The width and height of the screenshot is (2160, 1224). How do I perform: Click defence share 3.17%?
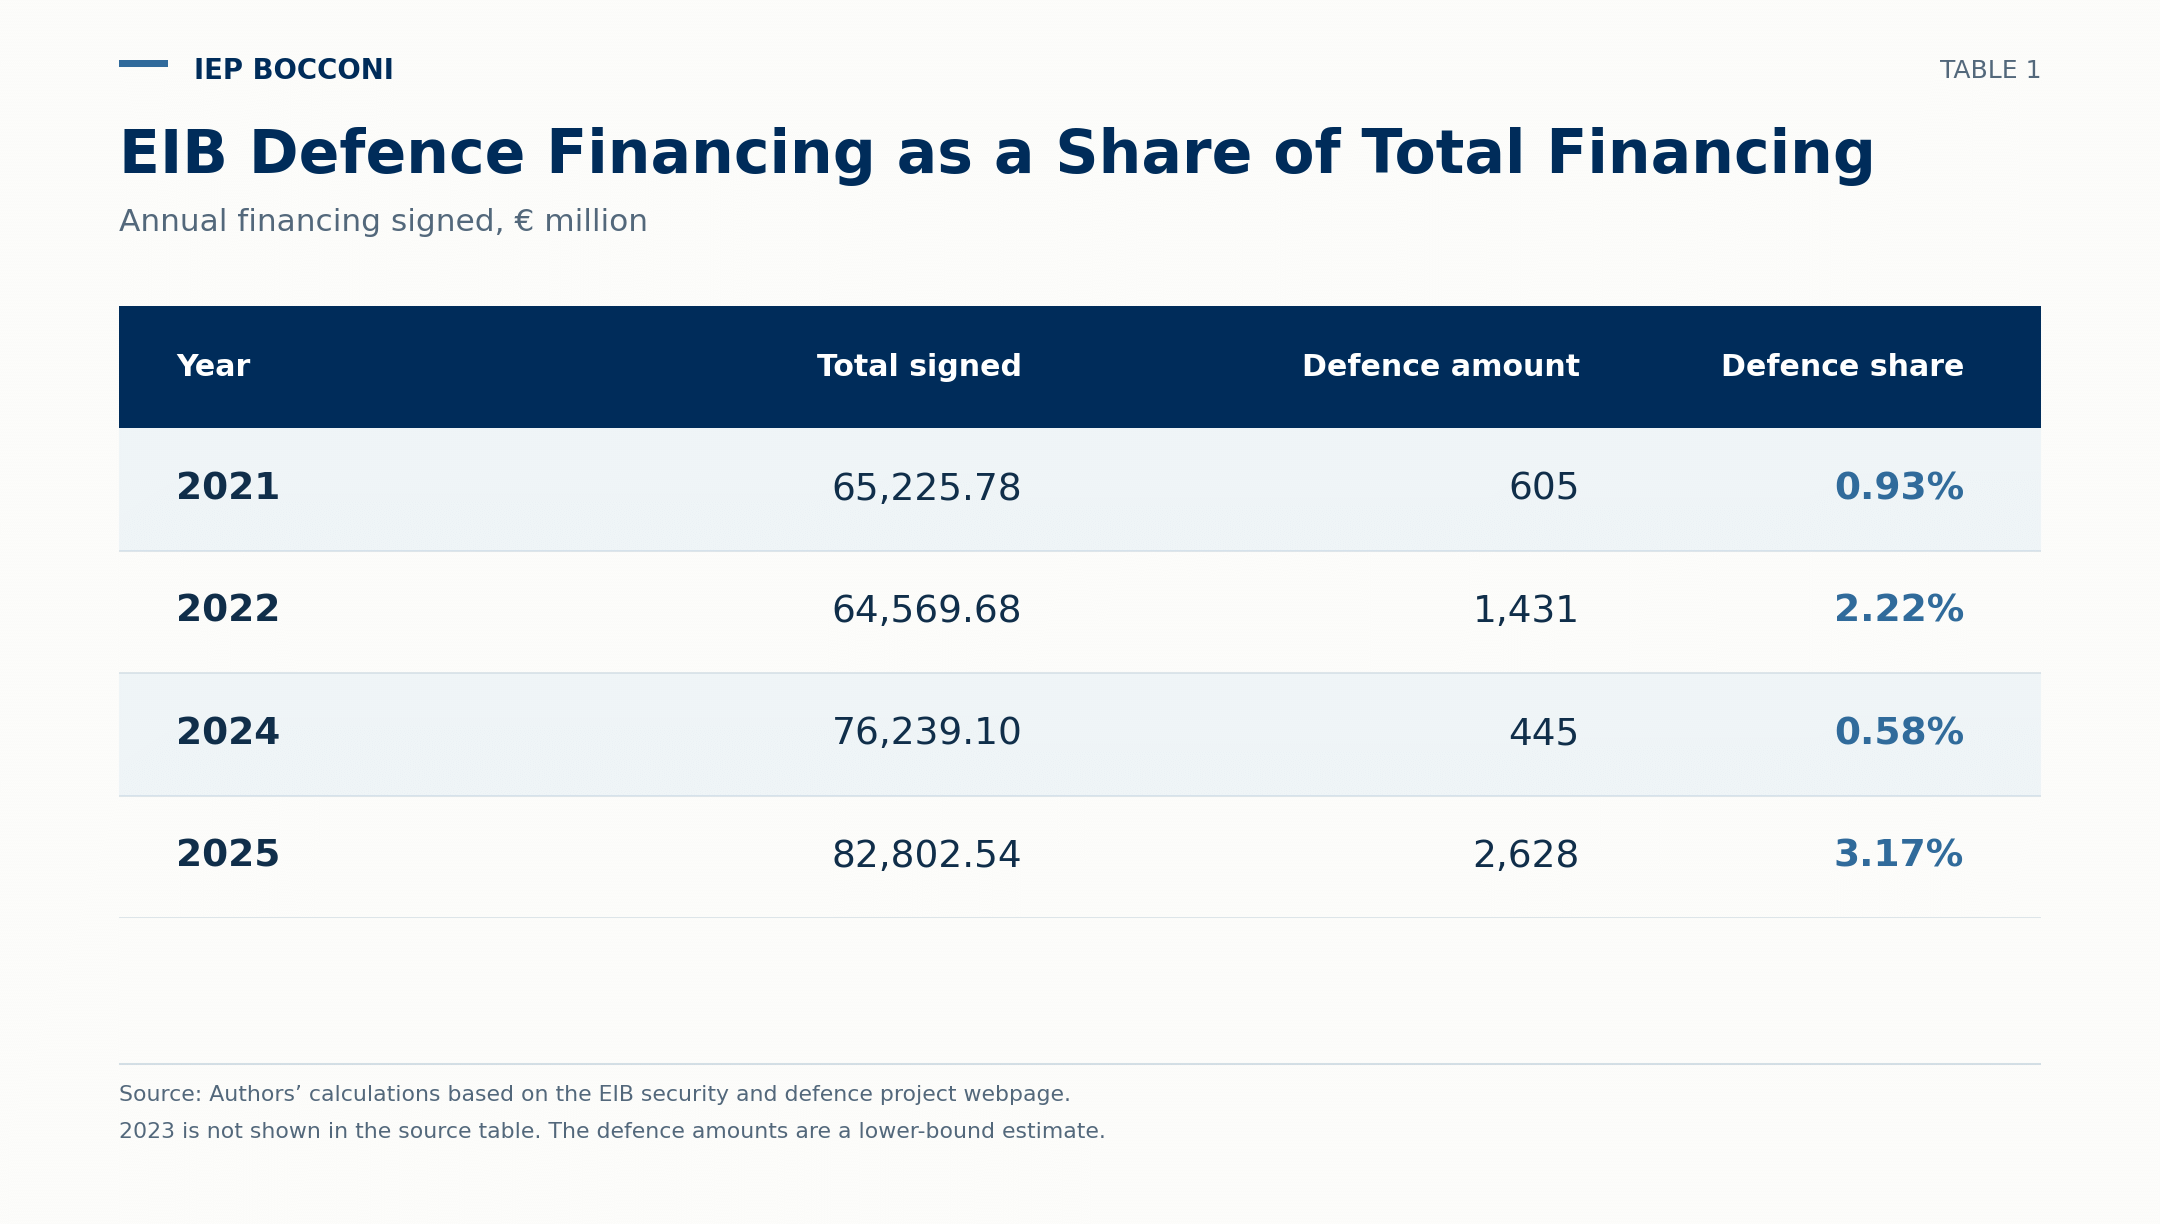(1899, 855)
